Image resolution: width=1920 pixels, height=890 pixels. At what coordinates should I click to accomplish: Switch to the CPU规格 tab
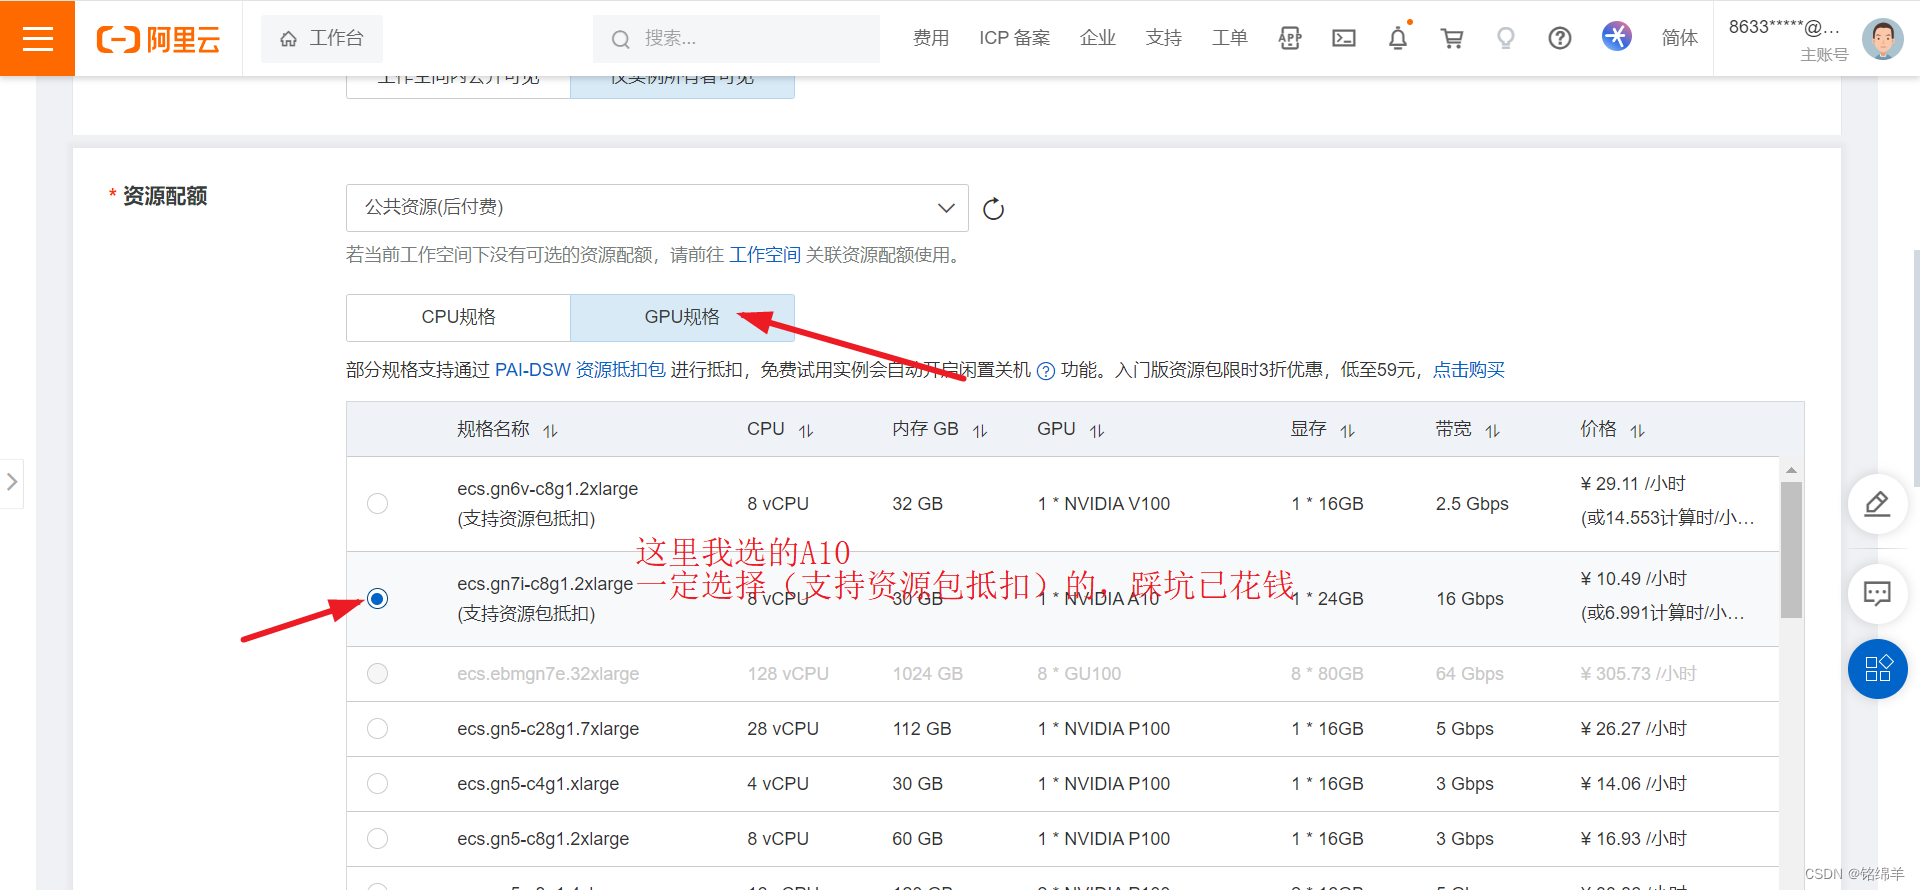[x=458, y=317]
